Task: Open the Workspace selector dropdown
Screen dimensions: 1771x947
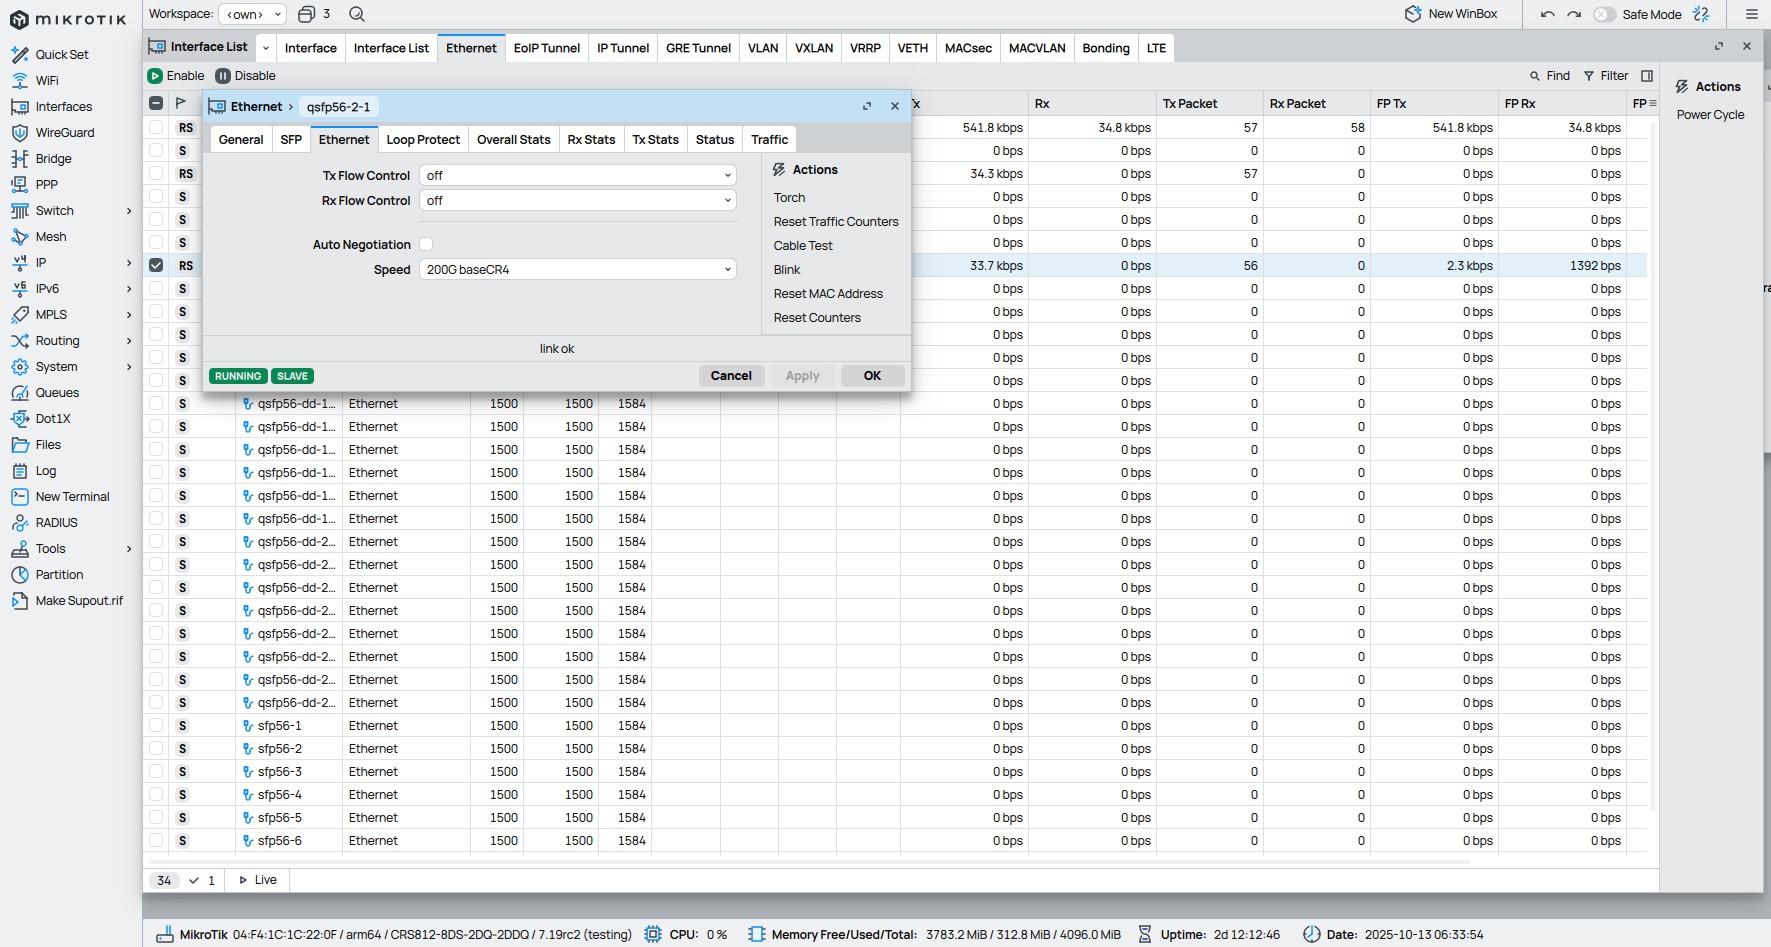Action: point(252,14)
